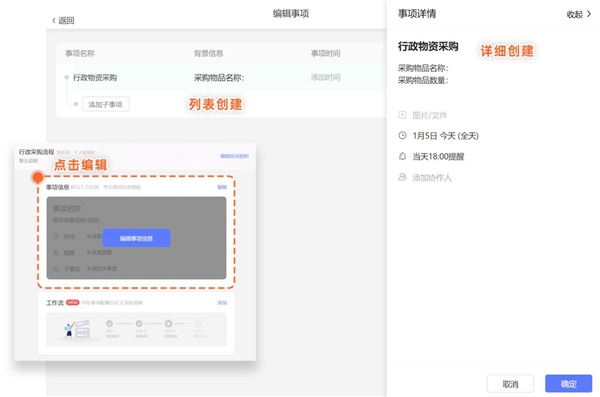Screen dimensions: 600x397
Task: Click the blue 编辑事项信息 button
Action: click(136, 238)
